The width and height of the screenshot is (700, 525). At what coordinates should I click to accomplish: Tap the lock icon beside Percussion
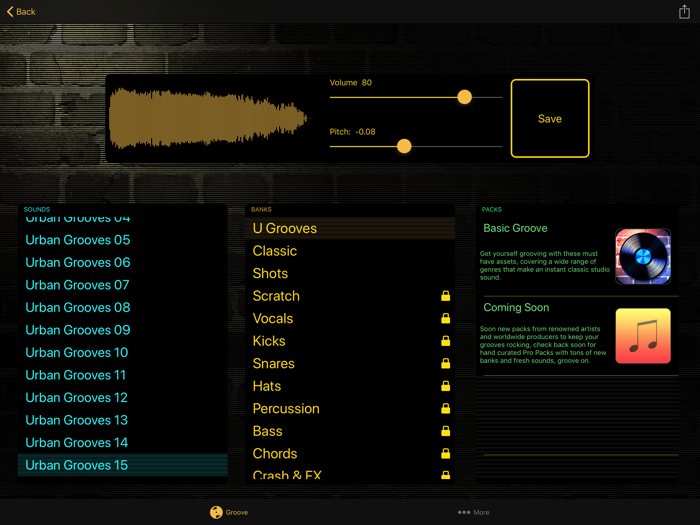point(446,408)
